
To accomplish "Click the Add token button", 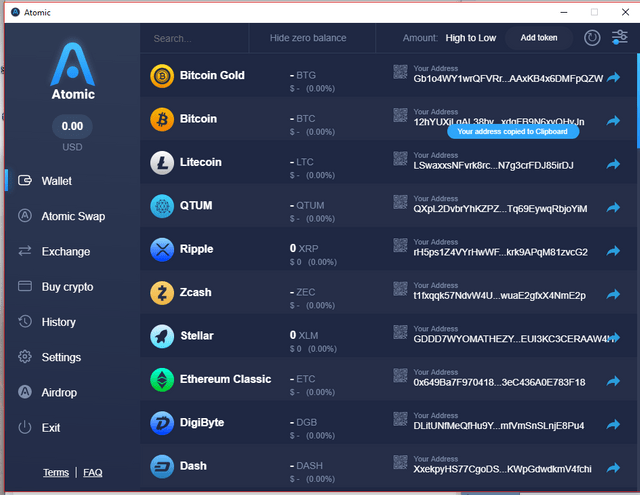I will pyautogui.click(x=539, y=38).
